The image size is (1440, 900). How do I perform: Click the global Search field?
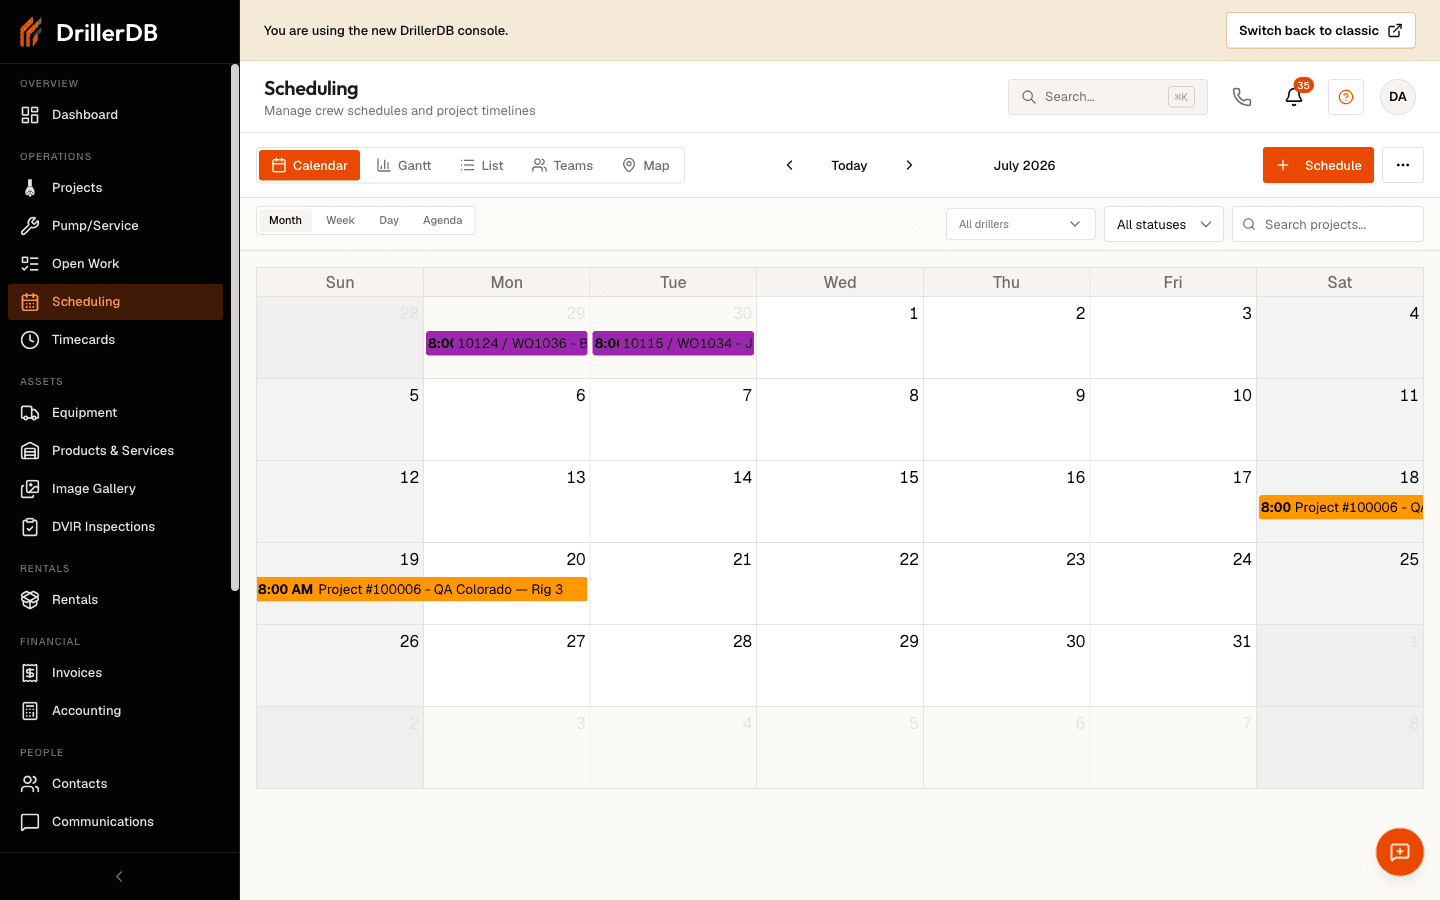pyautogui.click(x=1108, y=97)
